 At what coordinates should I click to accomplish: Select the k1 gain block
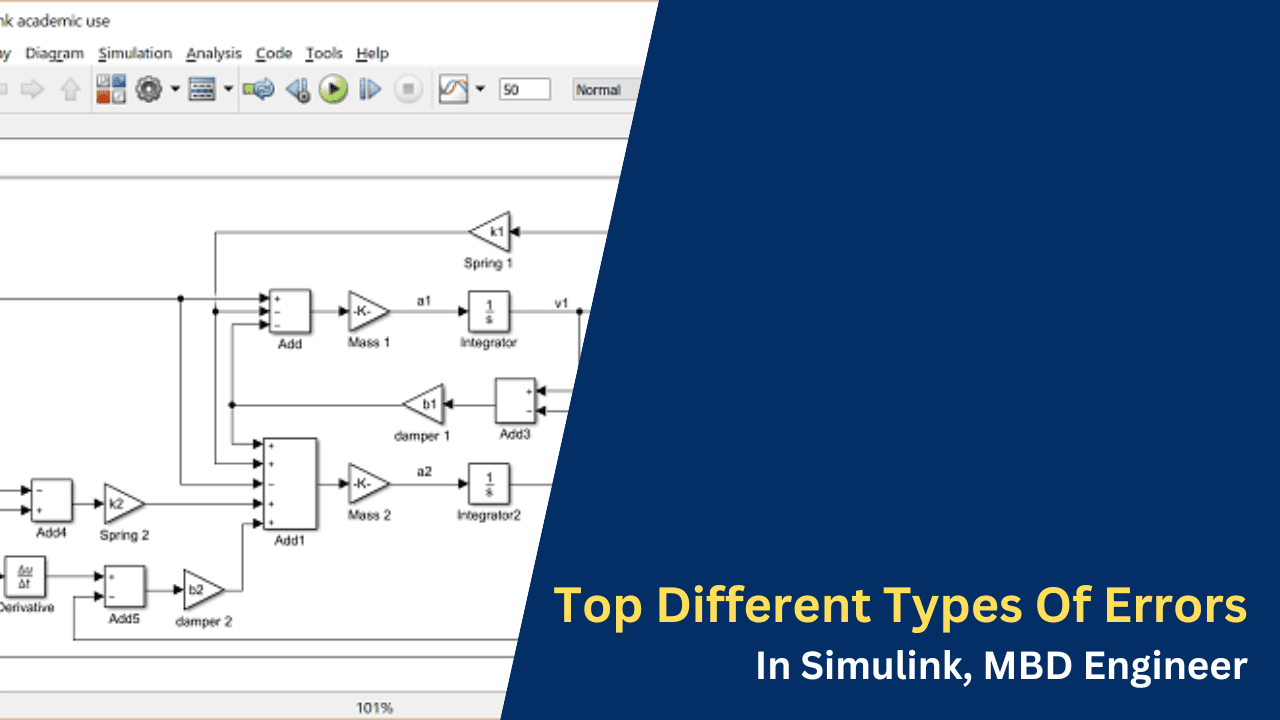click(490, 232)
